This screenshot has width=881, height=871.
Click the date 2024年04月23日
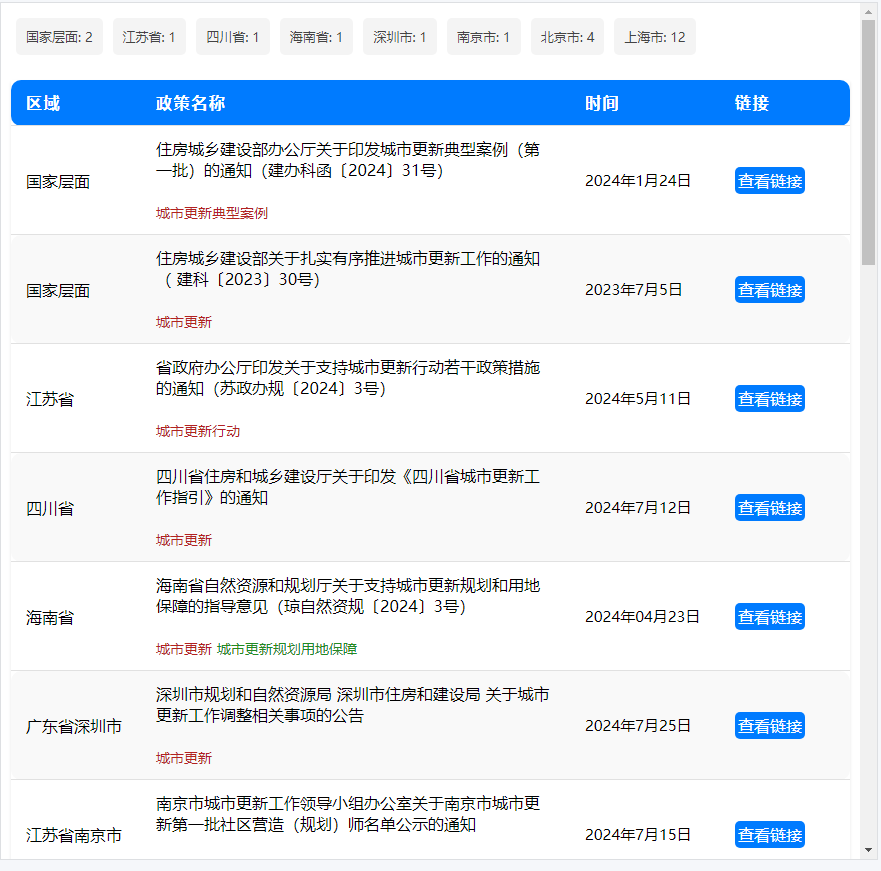[x=642, y=617]
